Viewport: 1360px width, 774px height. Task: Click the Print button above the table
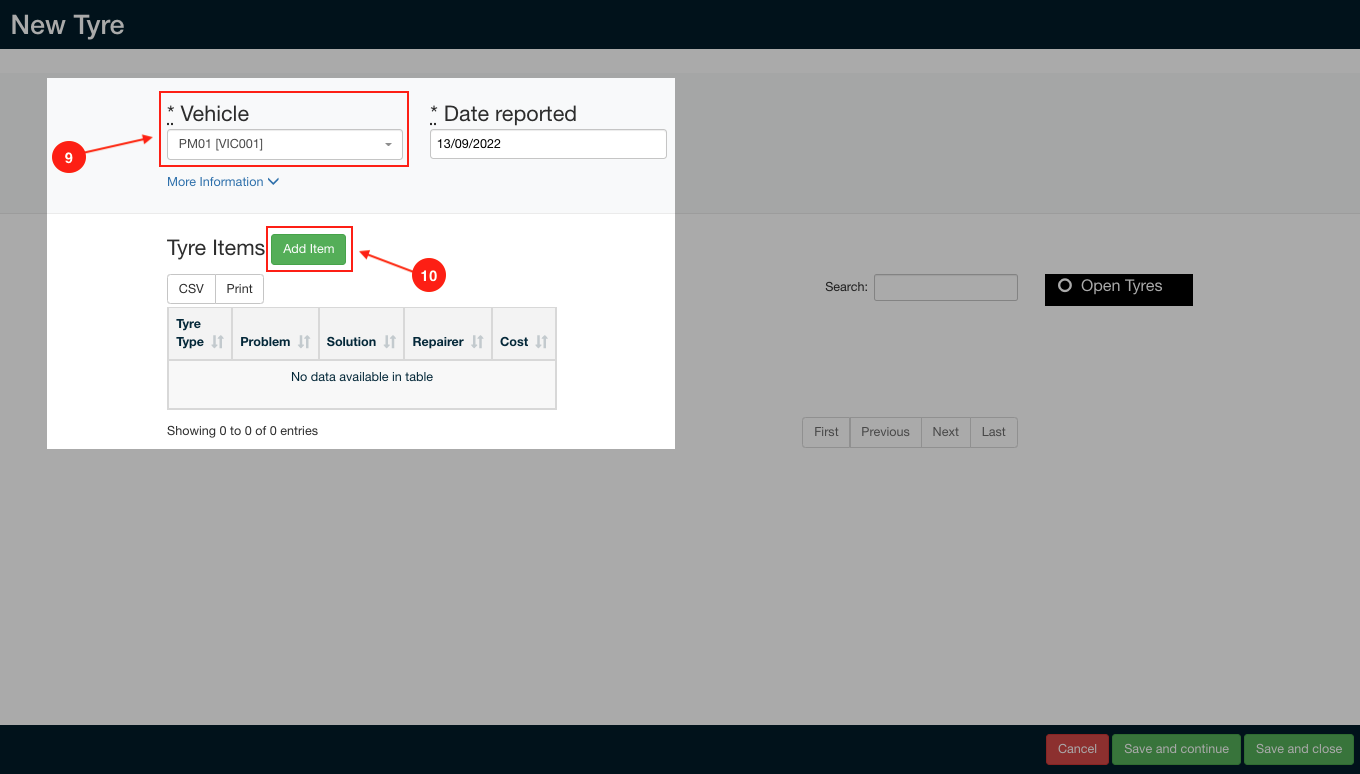(239, 289)
